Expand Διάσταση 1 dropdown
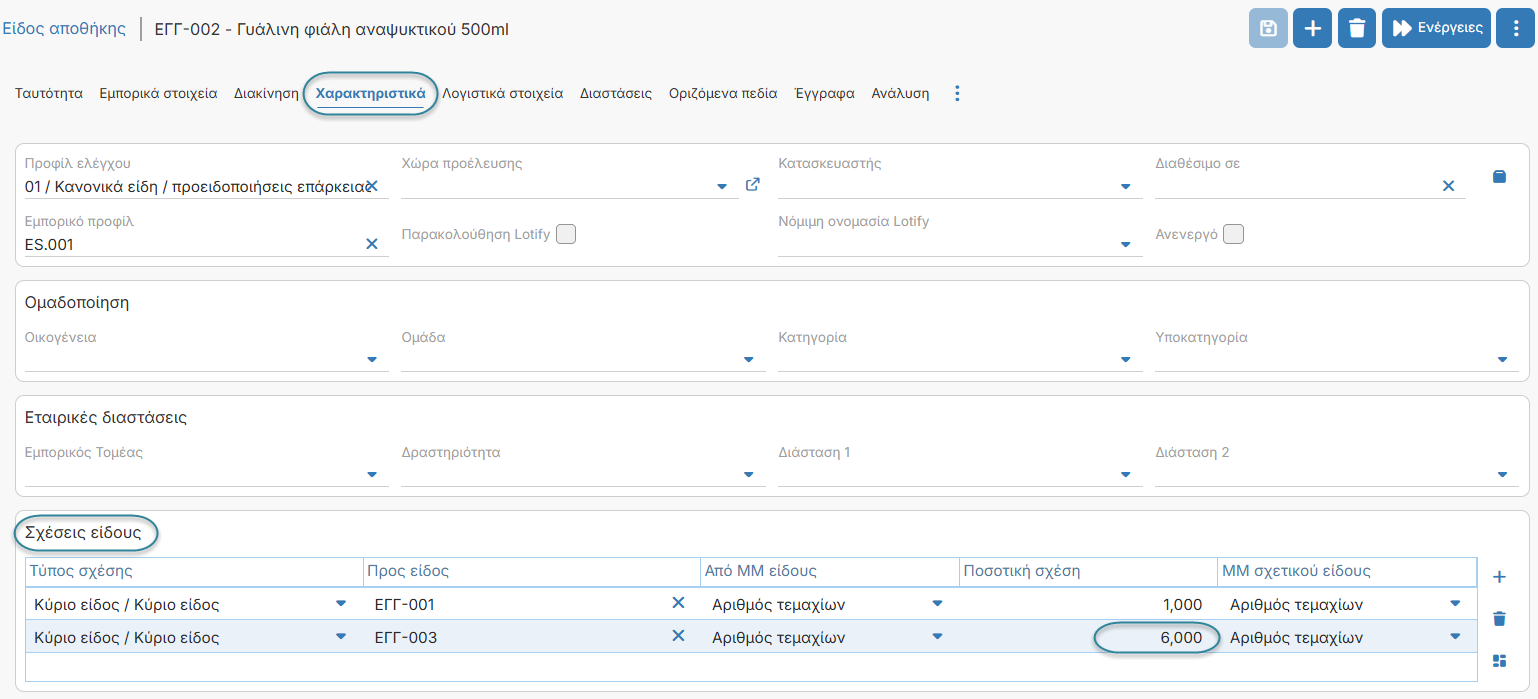This screenshot has height=699, width=1538. pos(1125,475)
